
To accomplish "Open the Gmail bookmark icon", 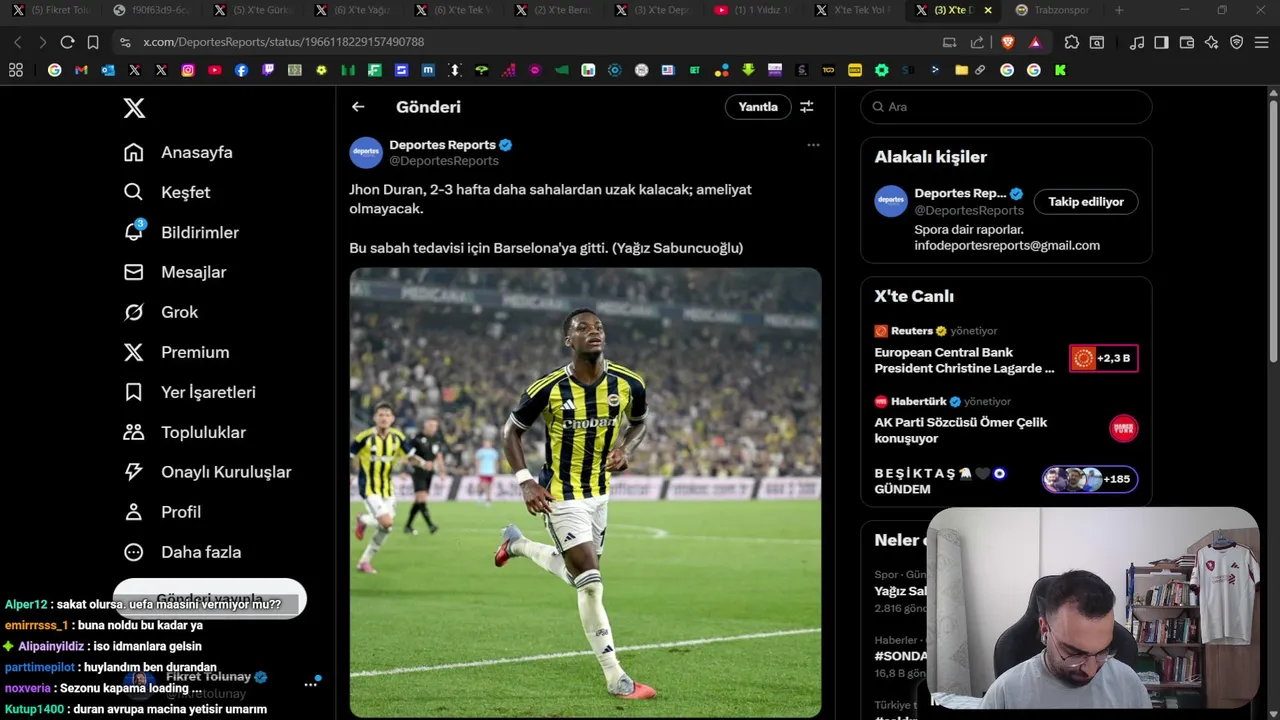I will point(81,70).
